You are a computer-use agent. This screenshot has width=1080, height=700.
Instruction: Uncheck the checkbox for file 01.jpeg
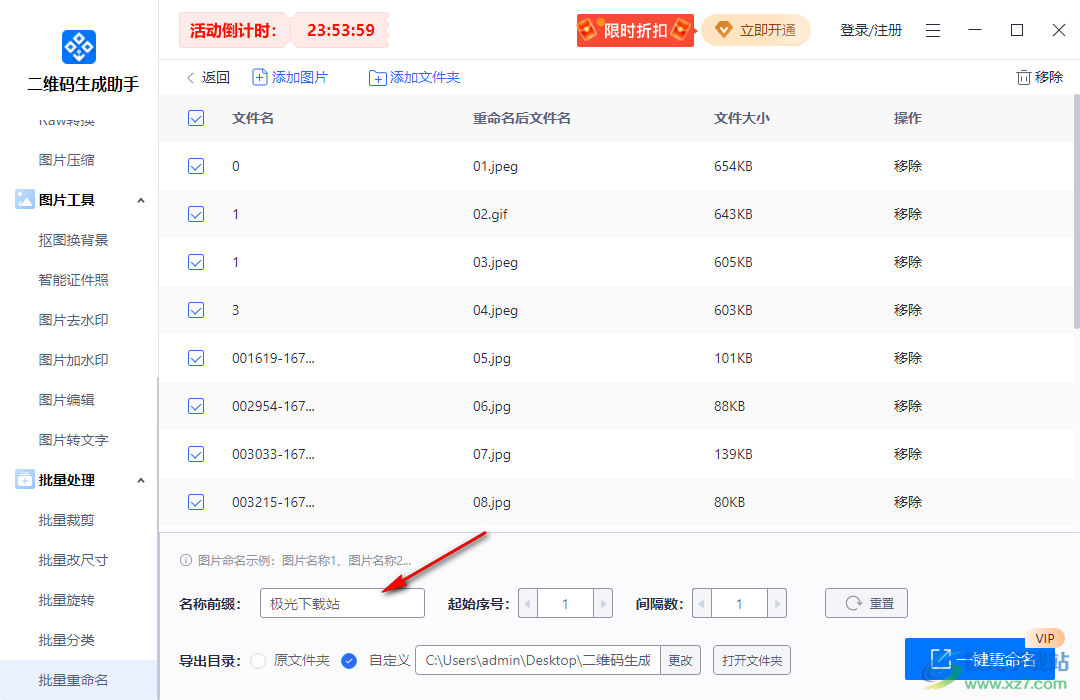(x=196, y=166)
